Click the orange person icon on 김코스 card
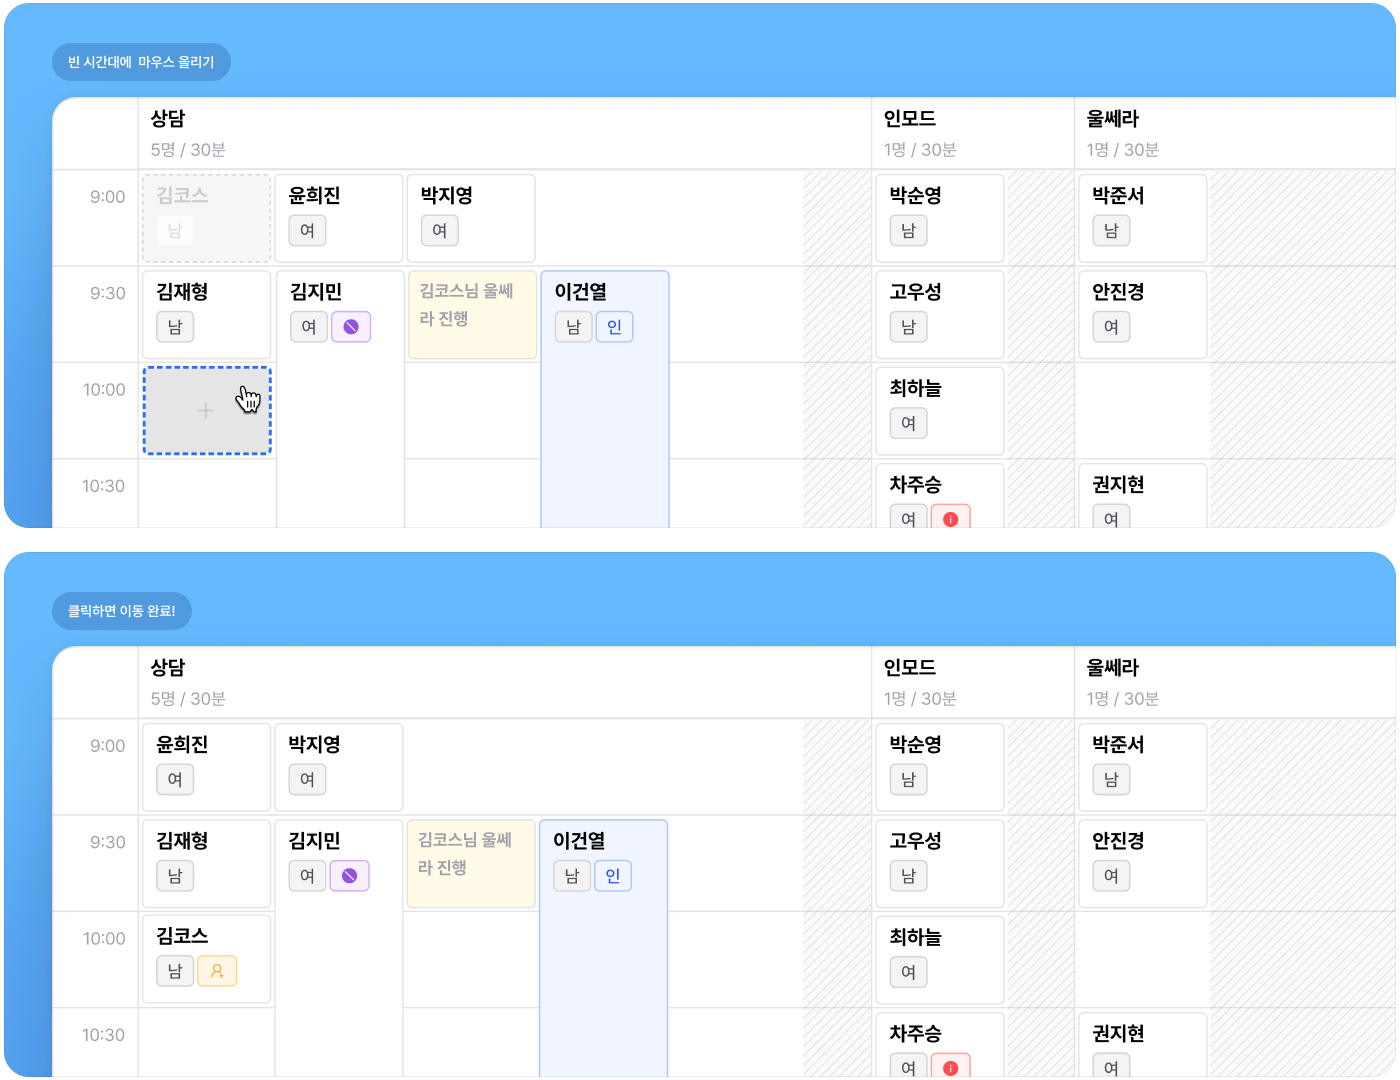The width and height of the screenshot is (1400, 1080). pyautogui.click(x=217, y=971)
